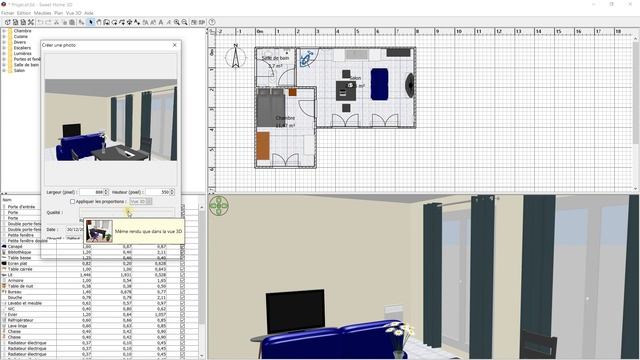Select the Create rooms tool
Image resolution: width=640 pixels, height=360 pixels.
click(114, 22)
